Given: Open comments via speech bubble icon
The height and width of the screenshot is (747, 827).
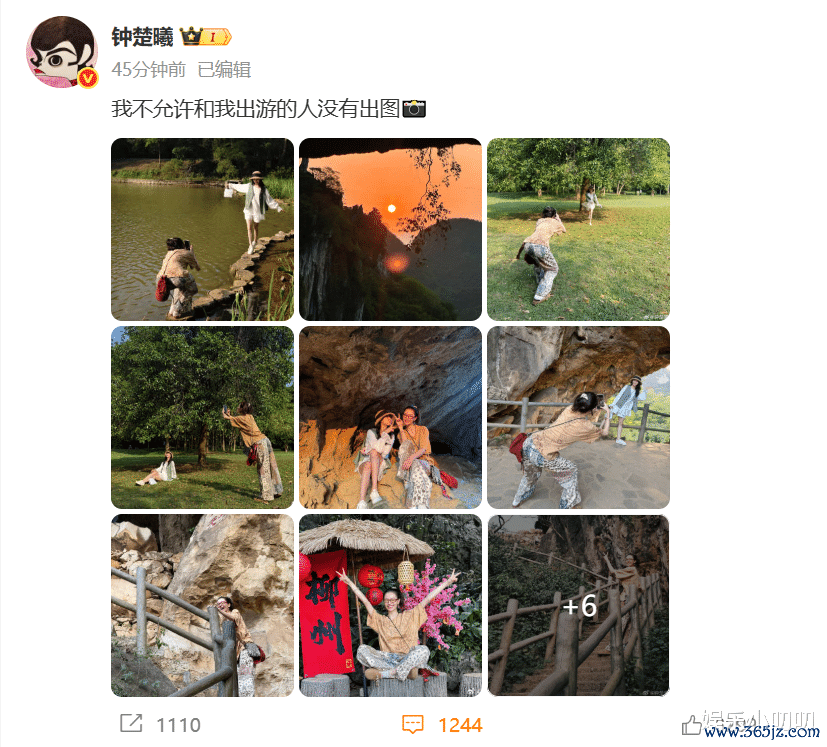Looking at the screenshot, I should point(412,724).
